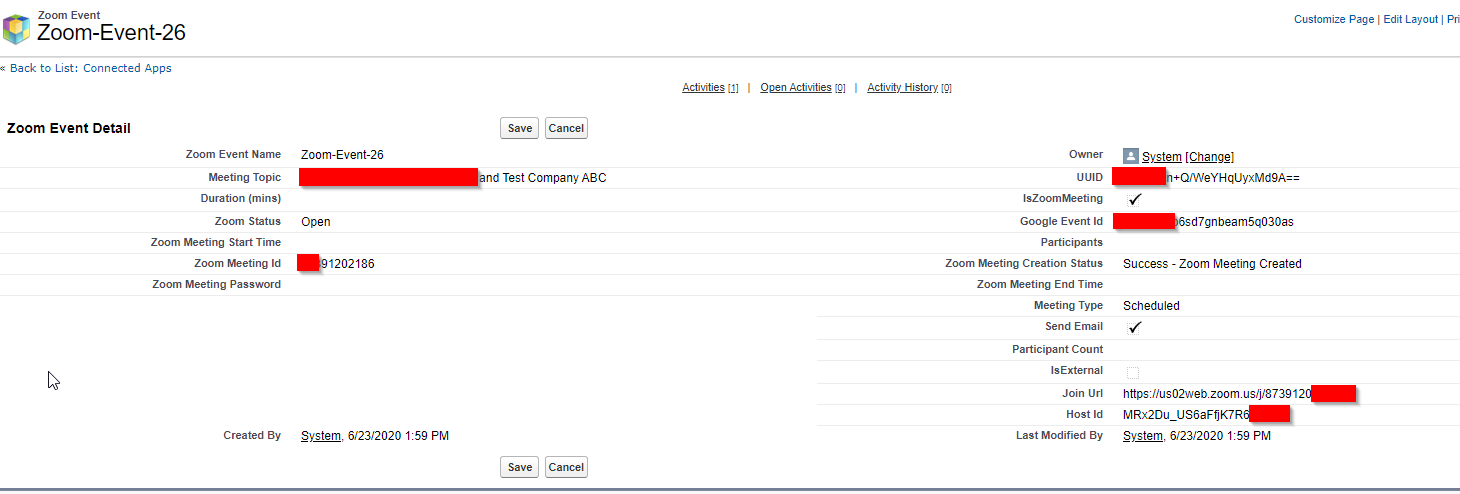Viewport: 1460px width, 494px height.
Task: Click the Created By timestamp 6/23/2020 1:59 PM
Action: point(398,436)
